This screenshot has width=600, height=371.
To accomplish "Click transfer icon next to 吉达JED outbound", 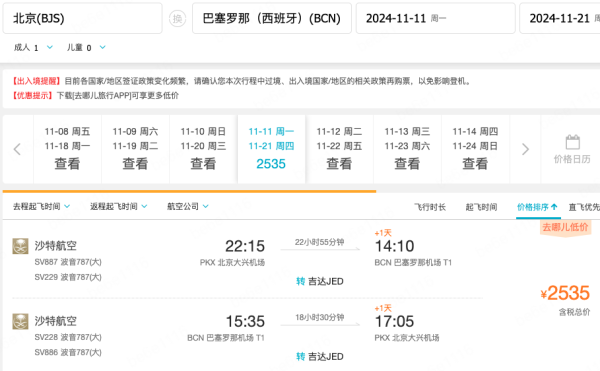I will [300, 282].
